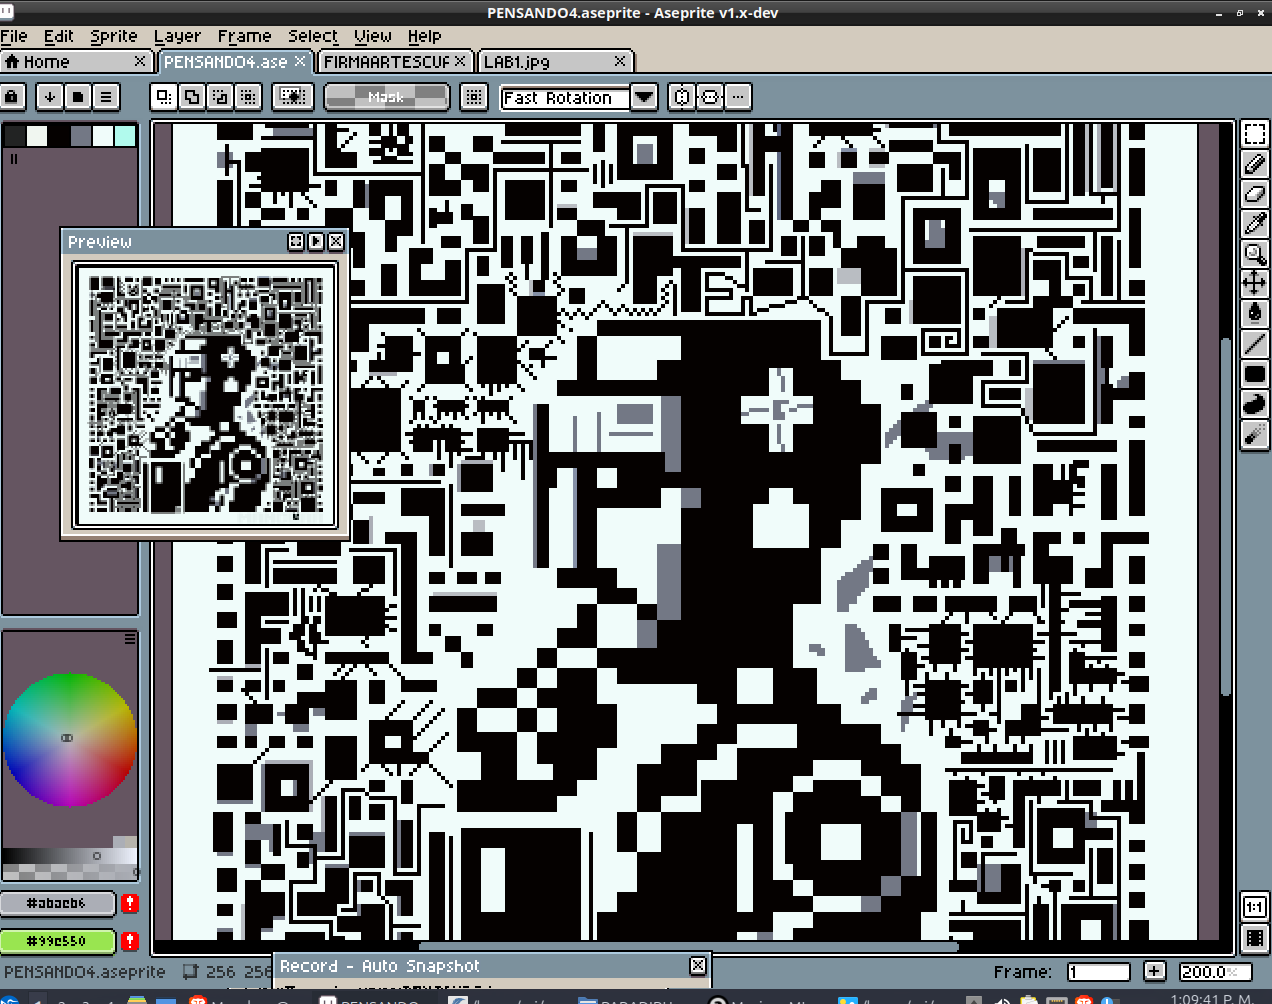Select the Blur tool

pos(1254,434)
